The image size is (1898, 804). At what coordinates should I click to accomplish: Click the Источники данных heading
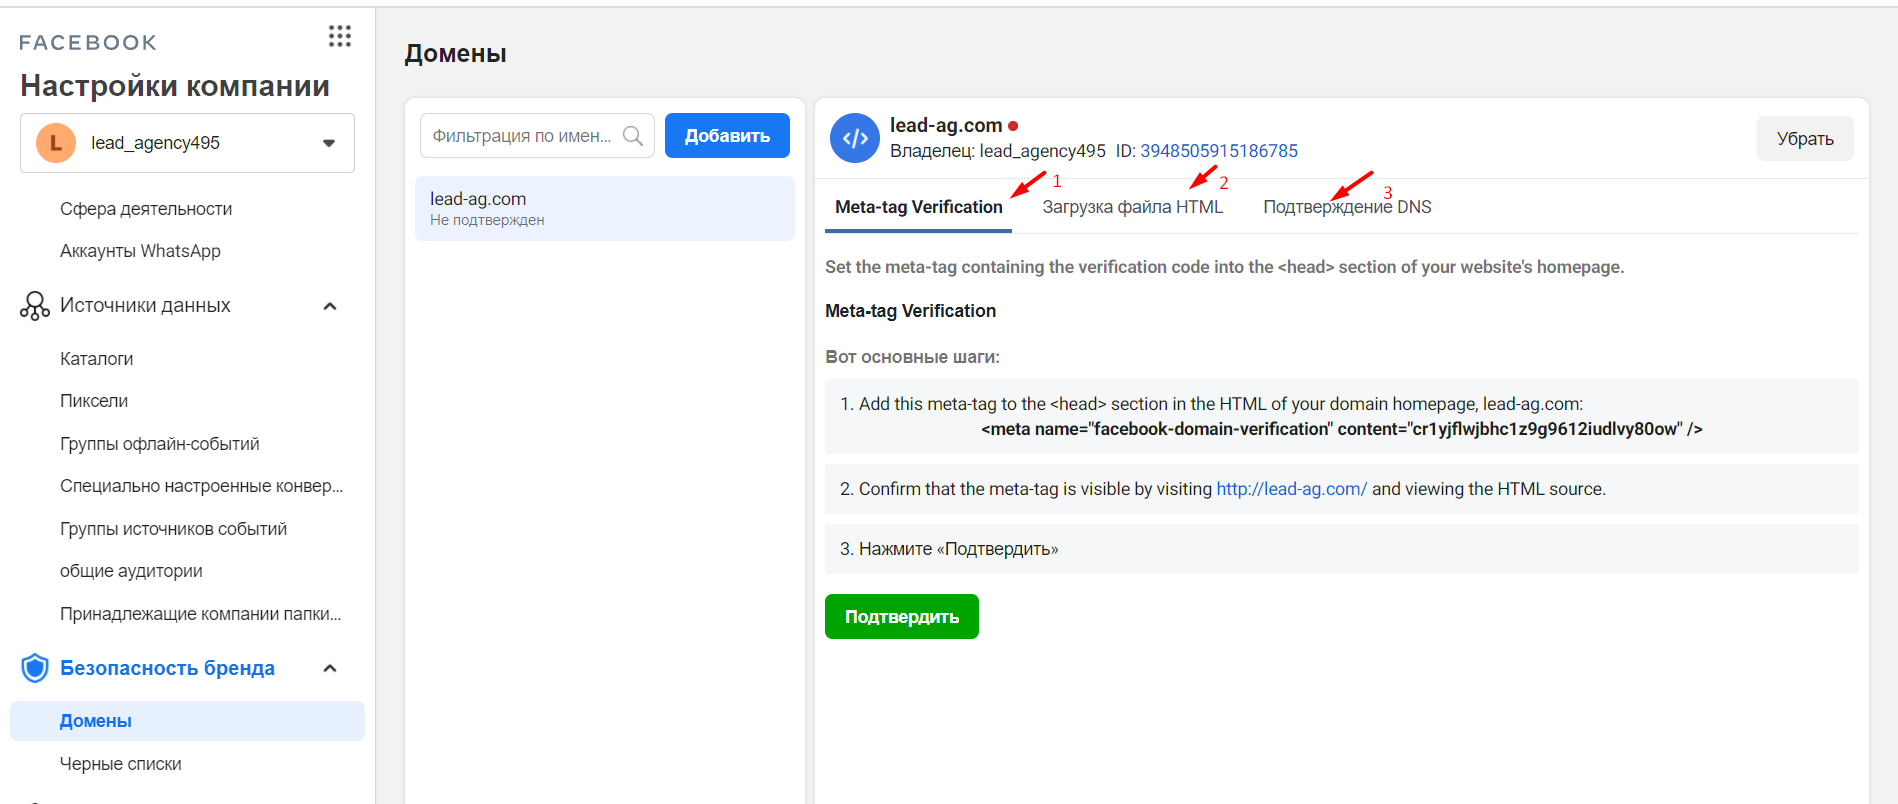[145, 306]
